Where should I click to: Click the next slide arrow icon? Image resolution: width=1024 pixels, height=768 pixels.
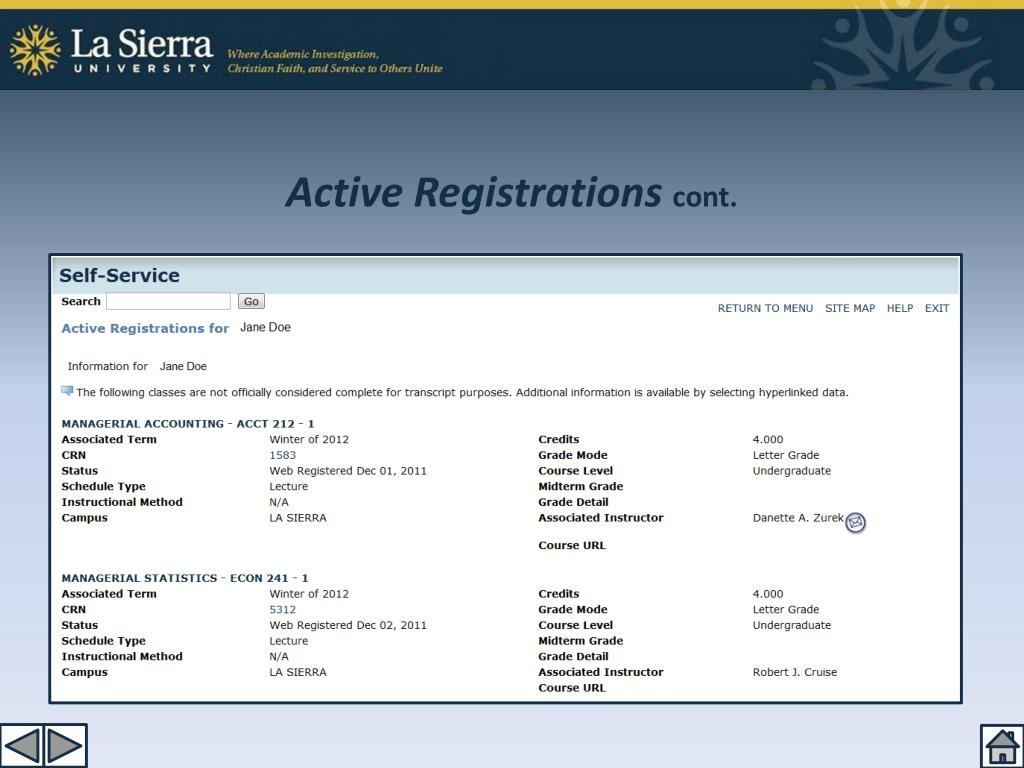point(65,745)
